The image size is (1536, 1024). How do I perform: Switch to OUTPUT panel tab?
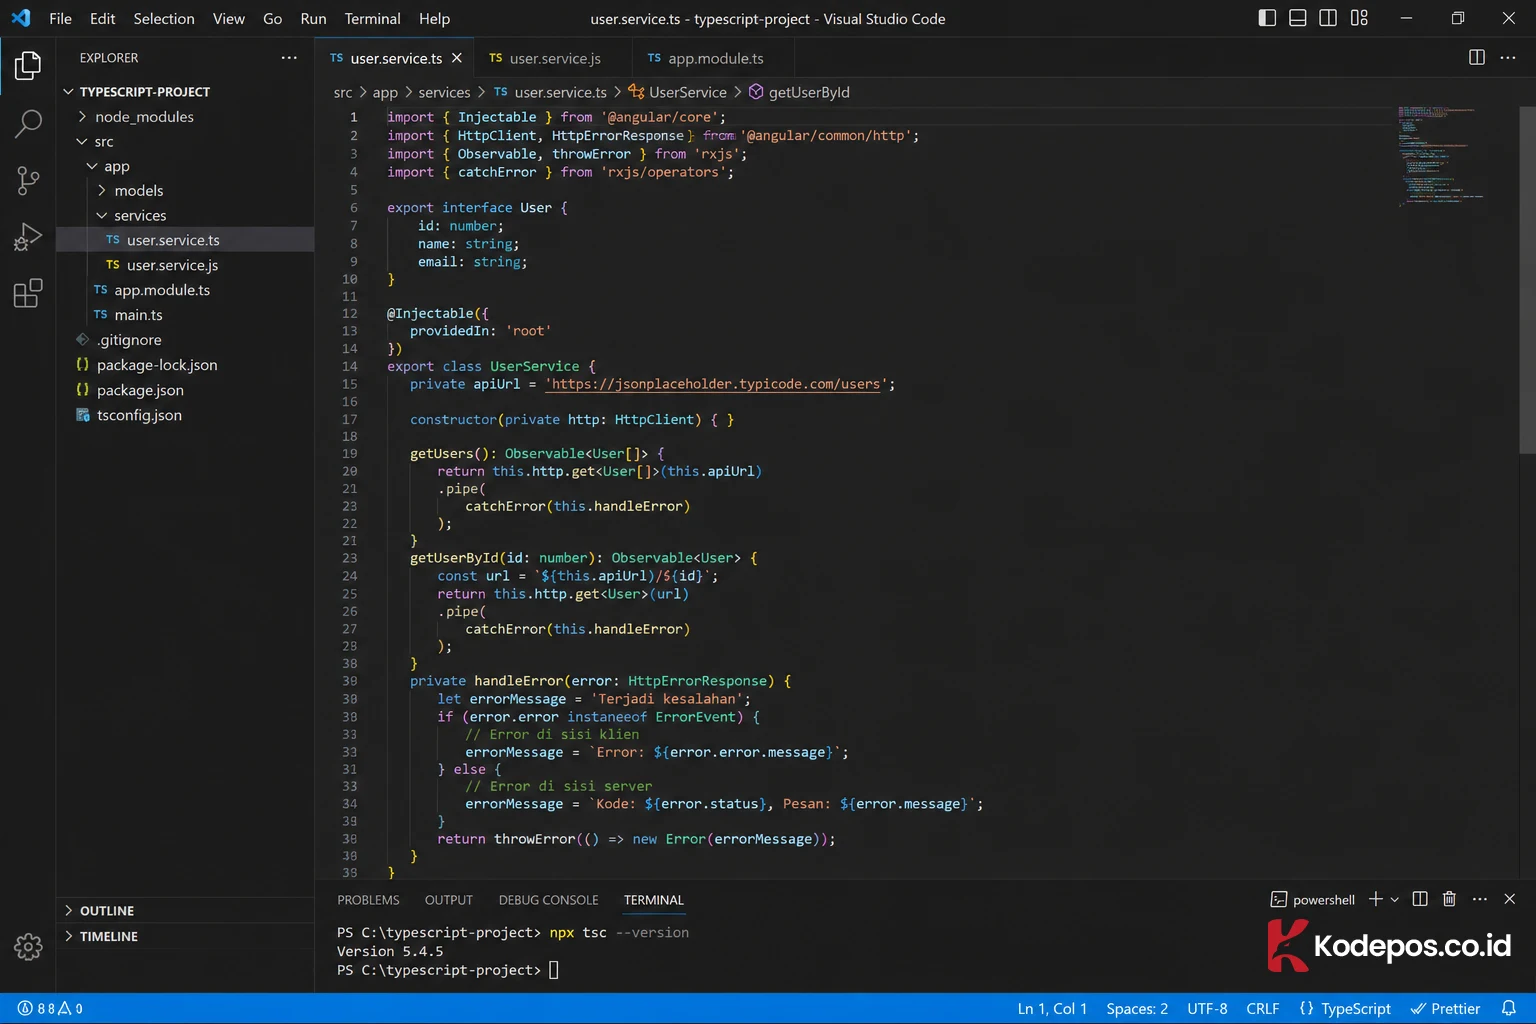click(448, 900)
